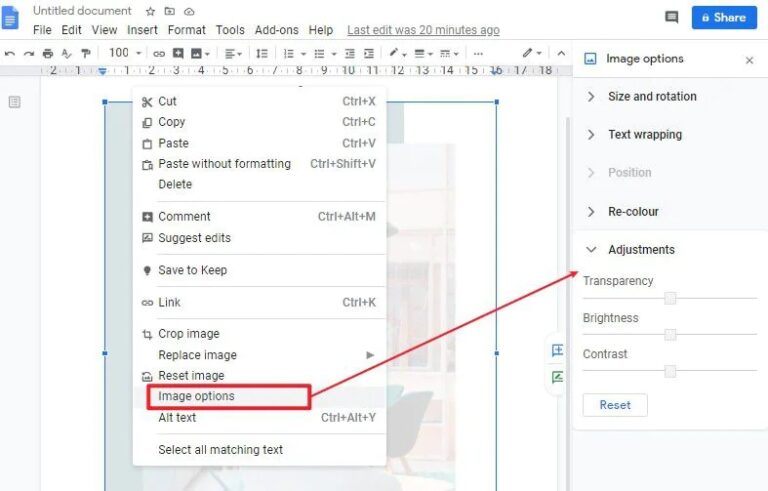The image size is (768, 491).
Task: Click the blue Share button
Action: 724,18
